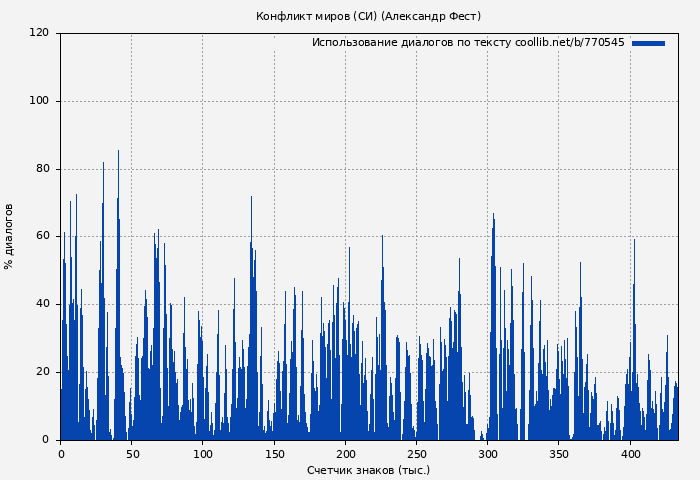Click the tallest bar peak above 80 percent
The image size is (700, 480).
pos(118,153)
